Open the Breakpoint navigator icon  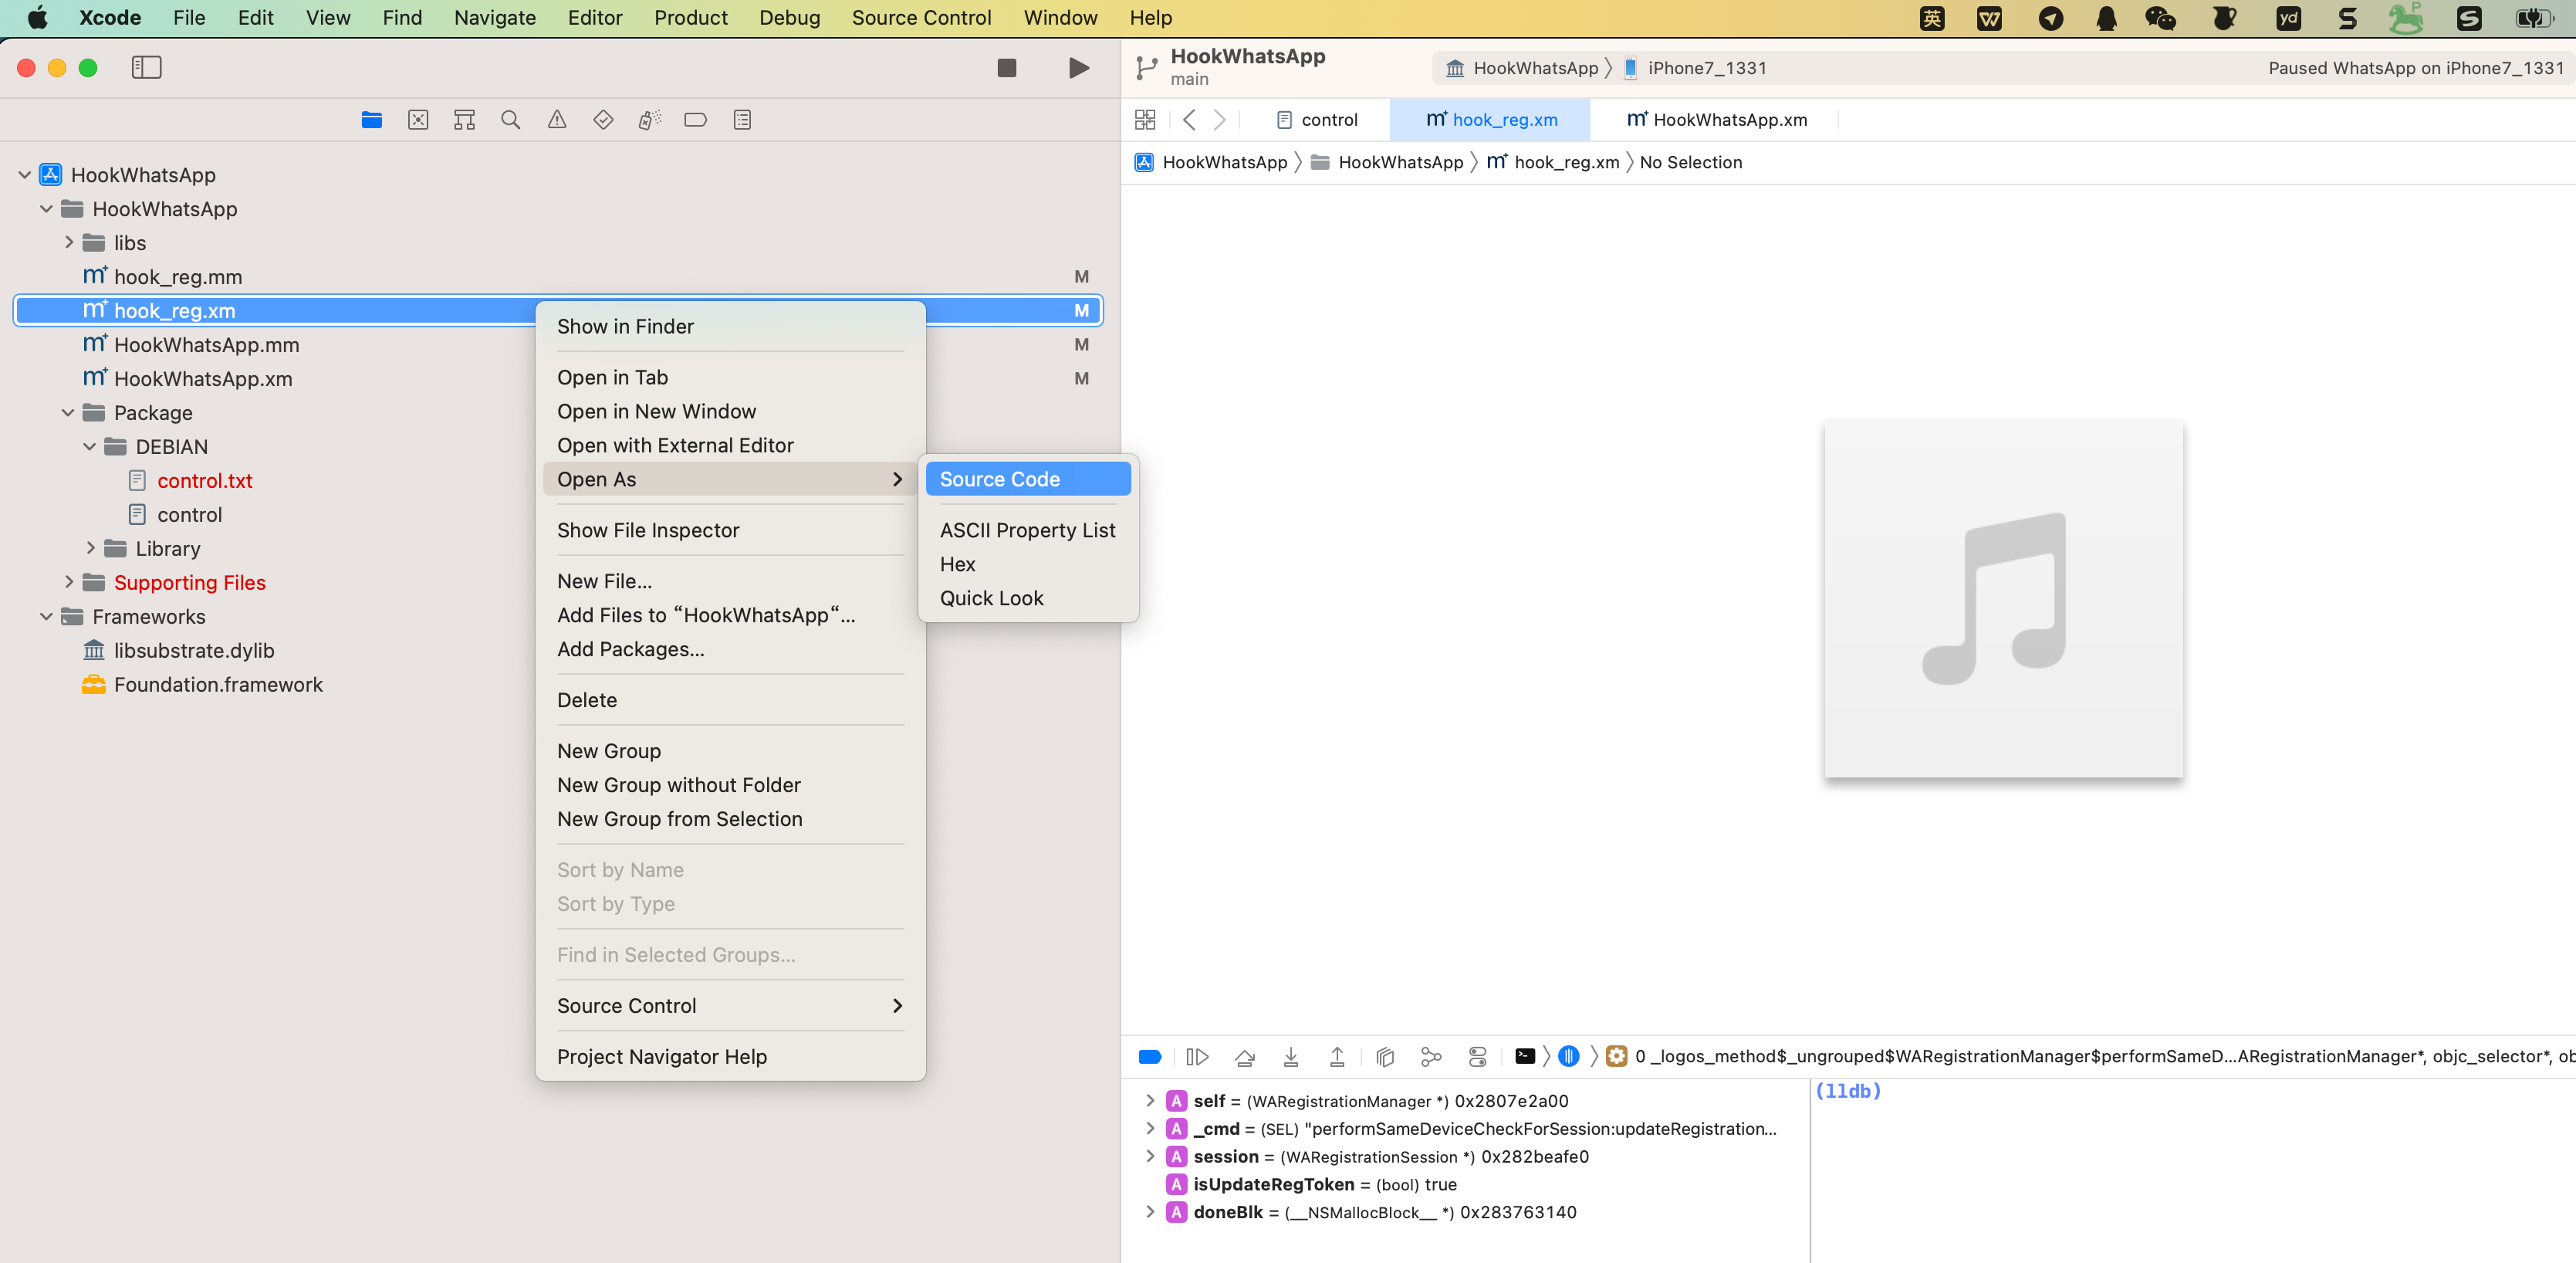[695, 120]
